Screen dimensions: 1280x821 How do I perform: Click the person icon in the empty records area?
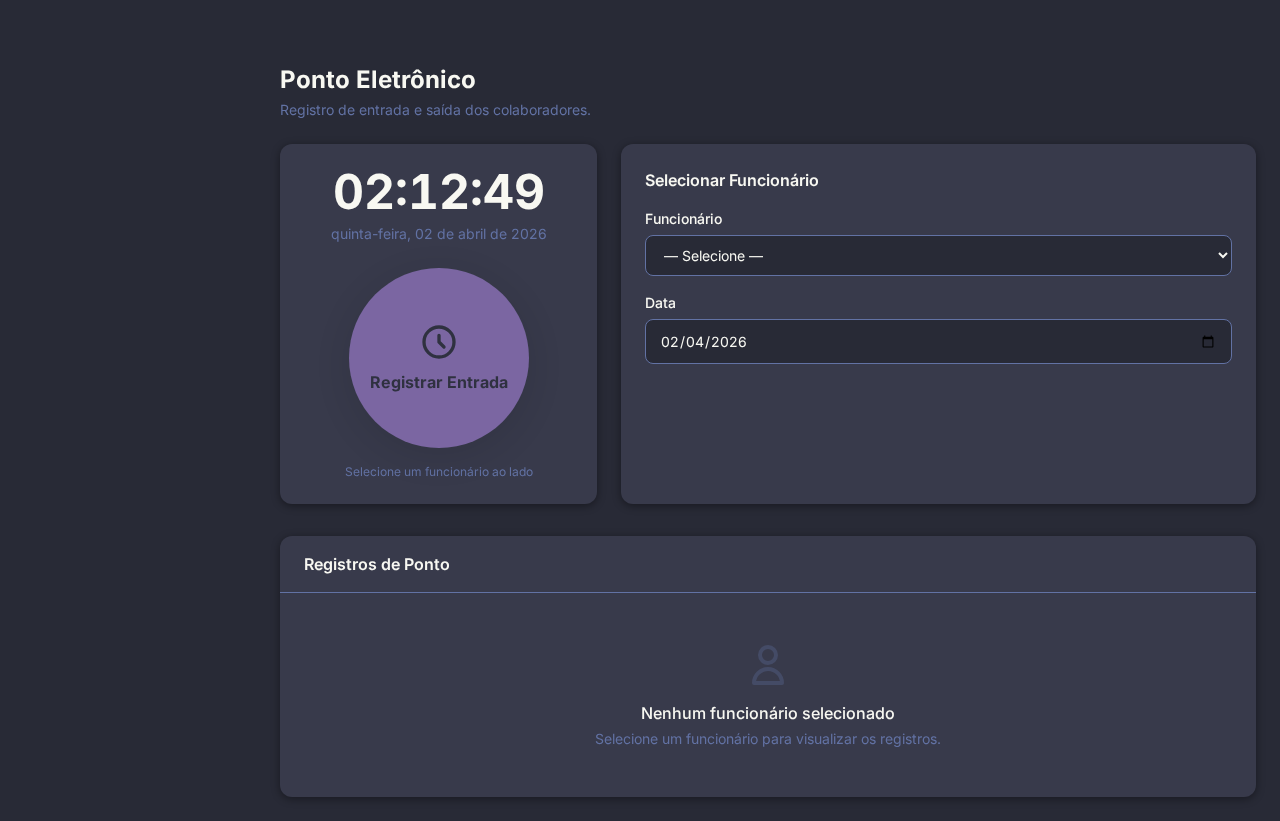click(x=768, y=665)
